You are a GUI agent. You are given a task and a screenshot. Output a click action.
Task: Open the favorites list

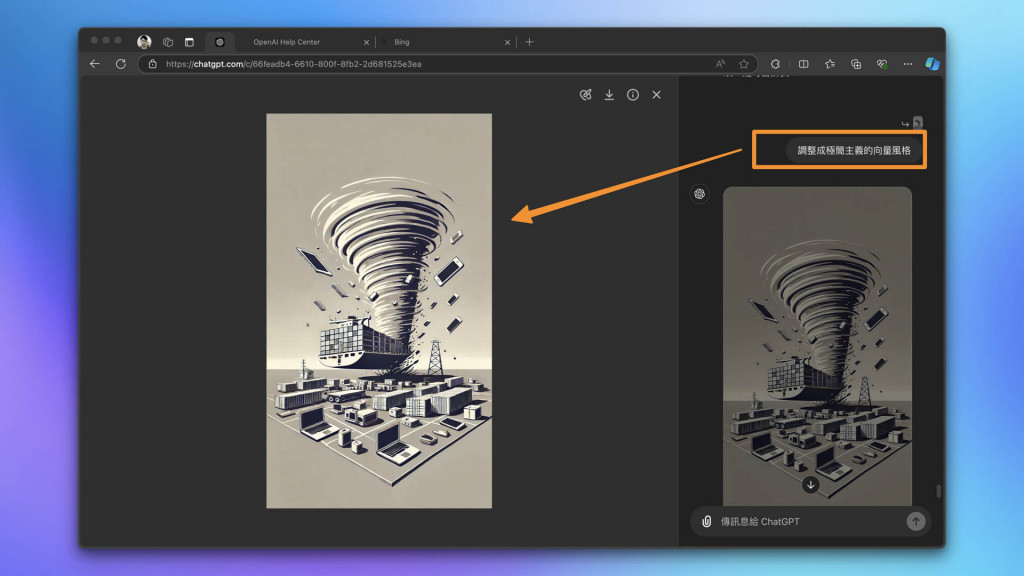point(829,64)
